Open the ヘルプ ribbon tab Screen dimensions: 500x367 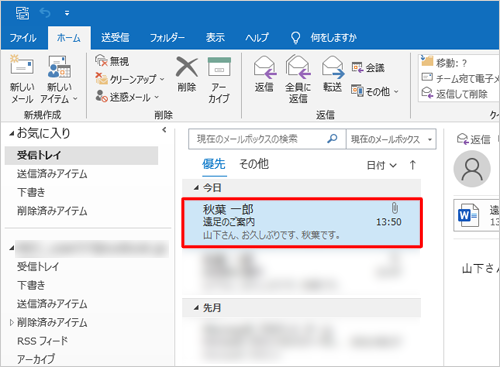pos(257,38)
